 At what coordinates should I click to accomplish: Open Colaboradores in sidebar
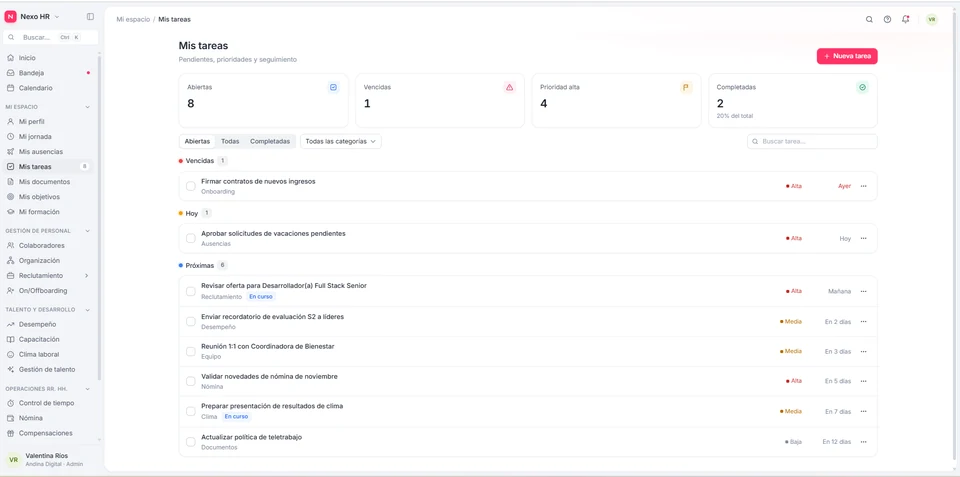click(48, 246)
